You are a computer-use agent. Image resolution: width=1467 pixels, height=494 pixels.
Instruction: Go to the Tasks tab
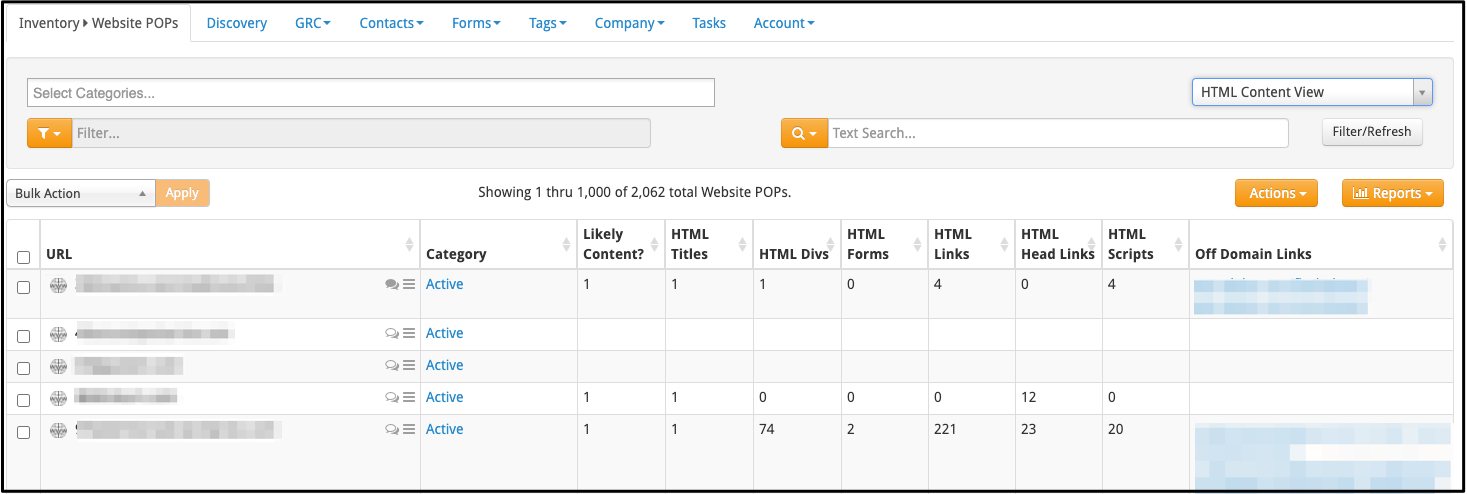click(709, 23)
